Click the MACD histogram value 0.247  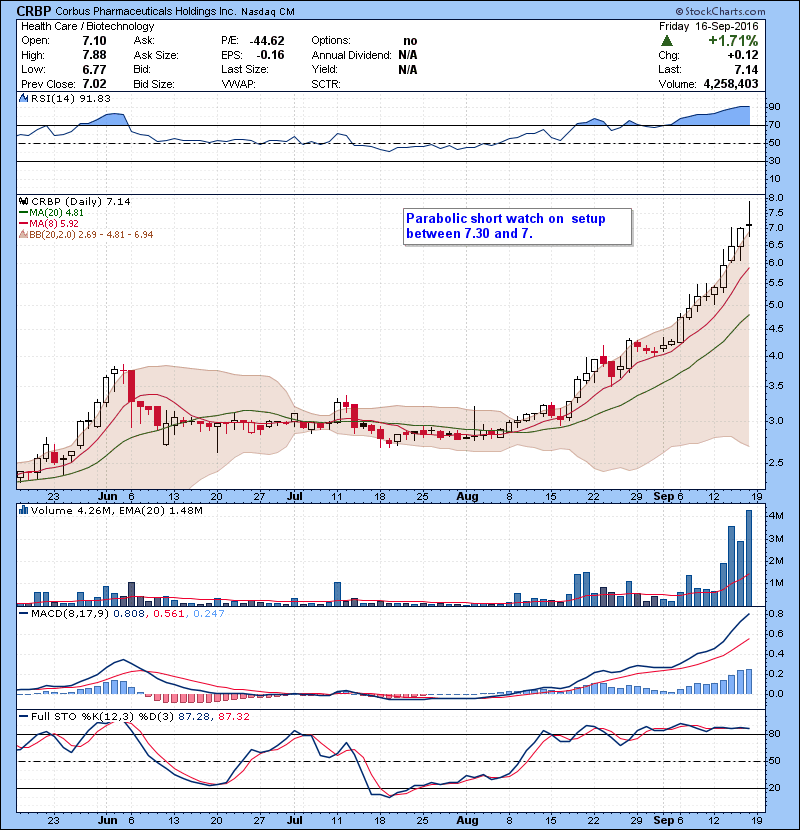point(209,614)
